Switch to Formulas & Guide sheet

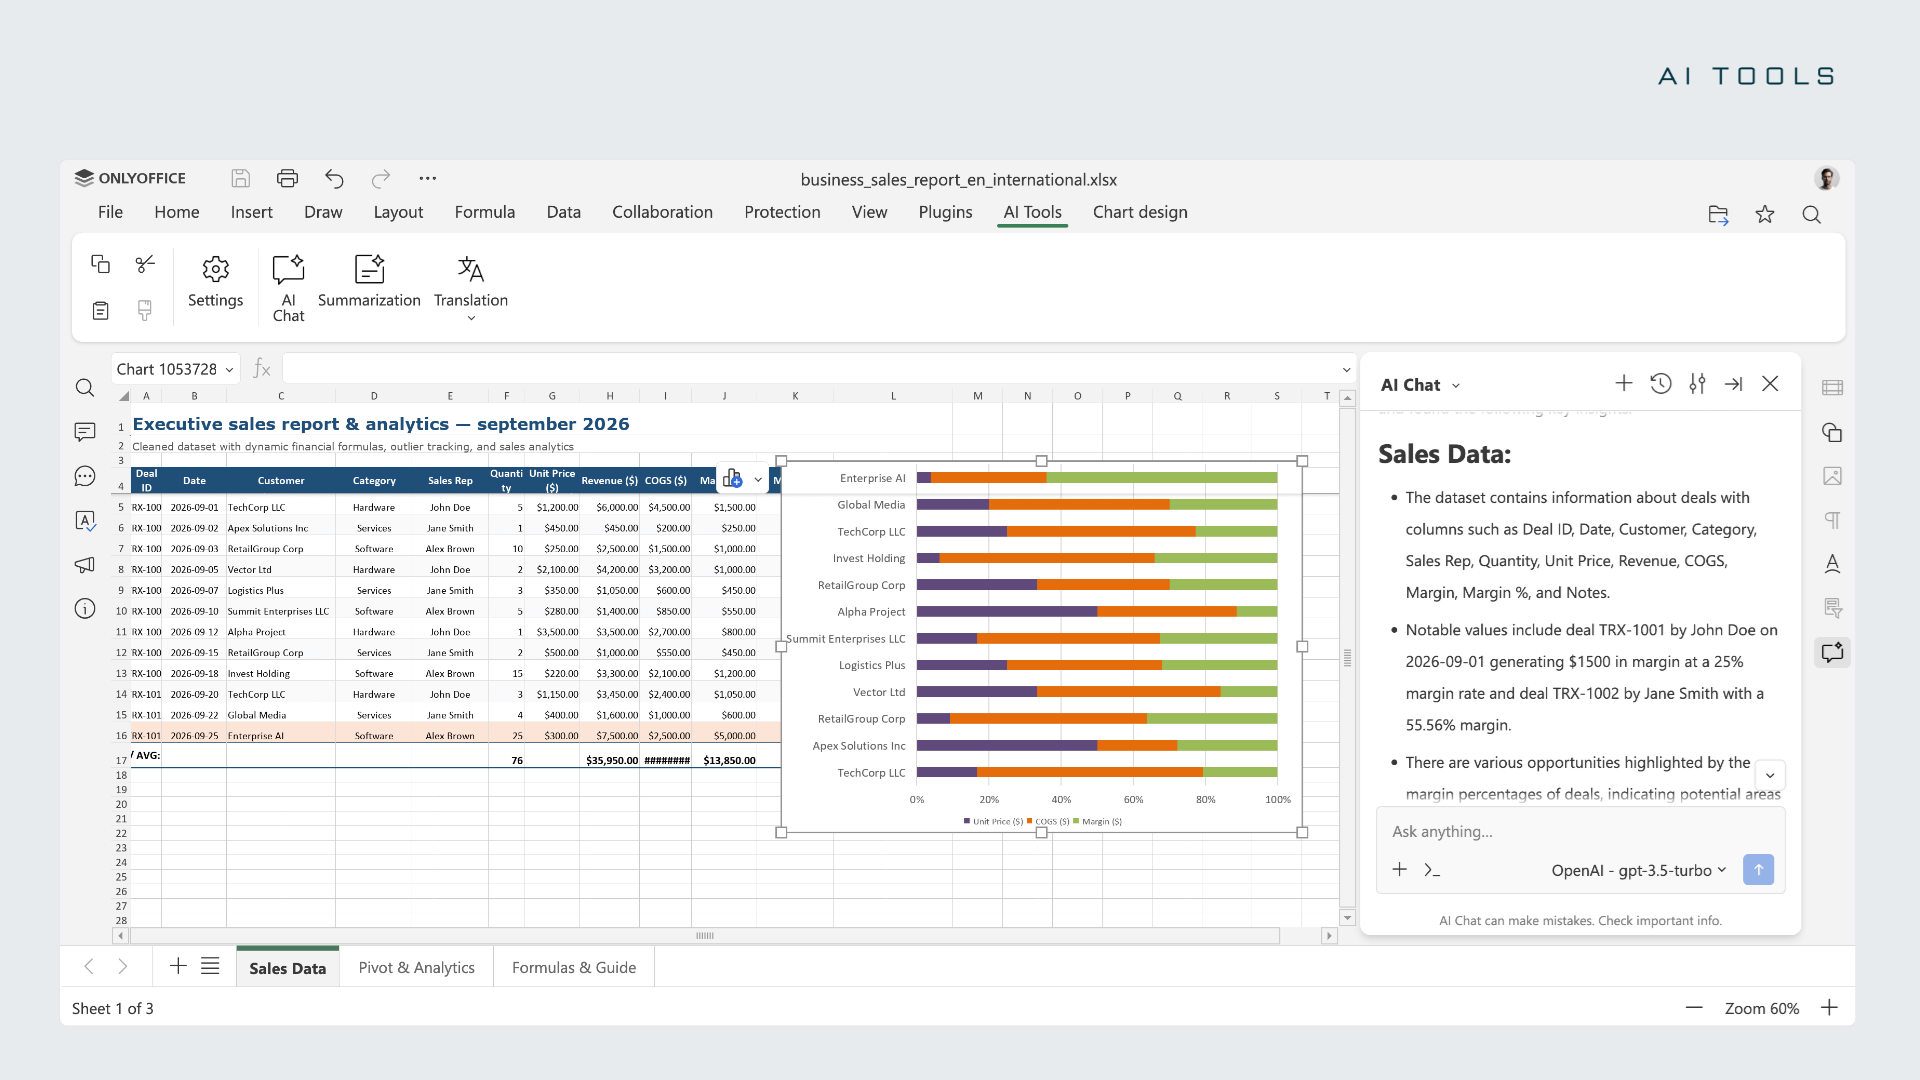coord(574,968)
